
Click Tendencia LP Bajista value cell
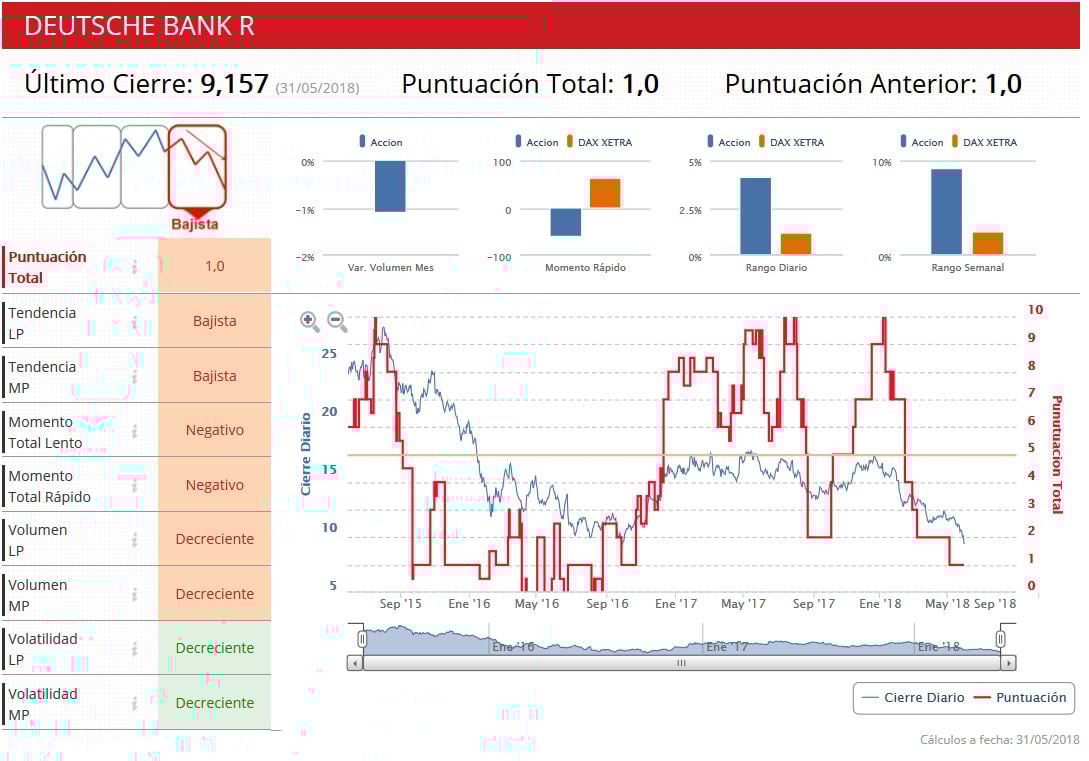215,321
